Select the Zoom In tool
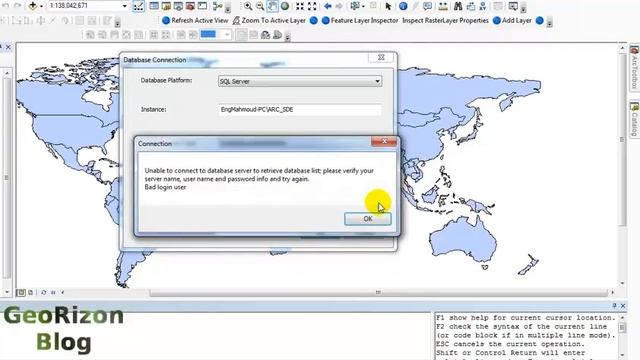The image size is (640, 360). (x=248, y=6)
